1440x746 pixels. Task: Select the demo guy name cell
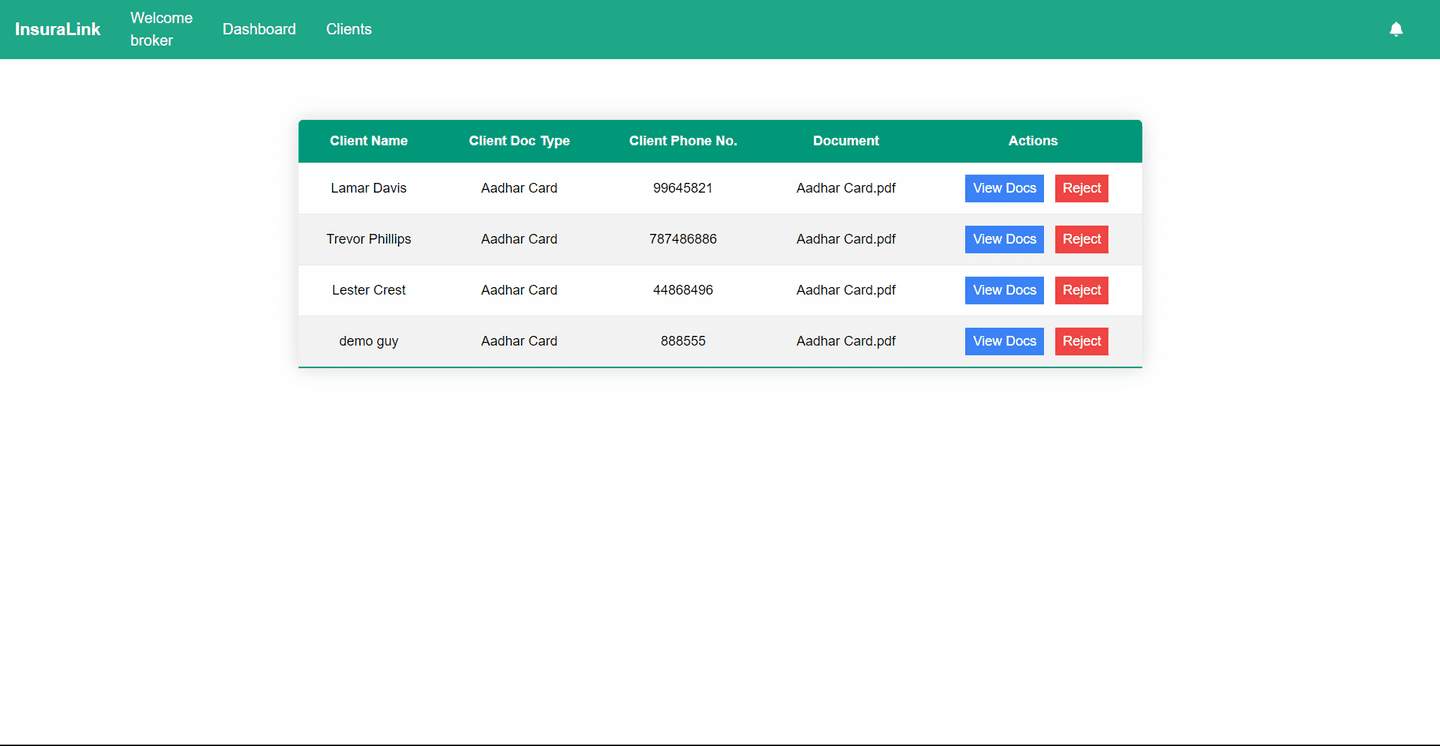tap(369, 341)
